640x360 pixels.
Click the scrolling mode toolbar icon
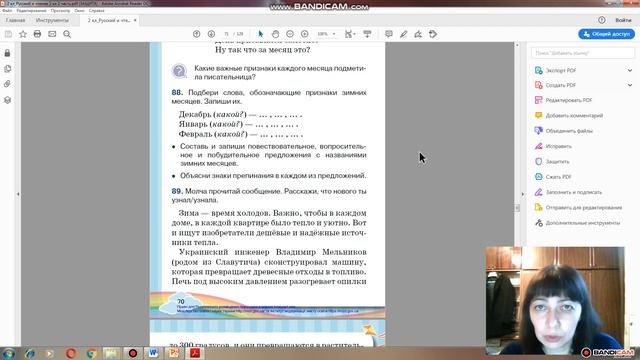[367, 34]
